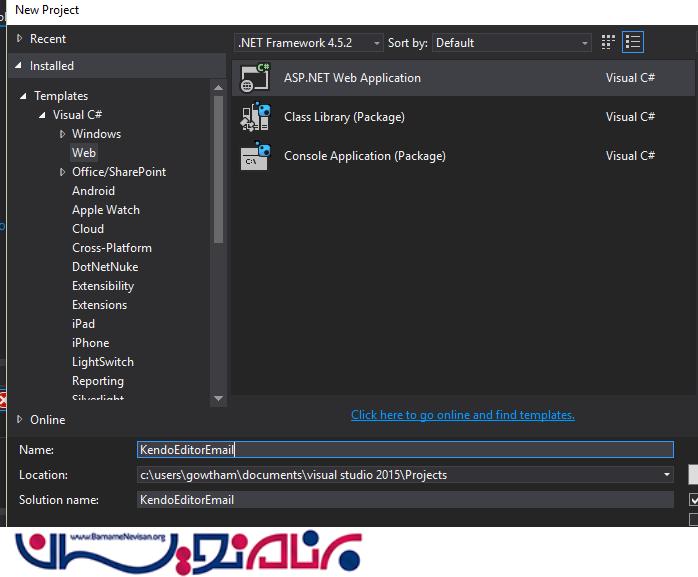The width and height of the screenshot is (698, 577).
Task: Click into the project Name text field
Action: [405, 450]
